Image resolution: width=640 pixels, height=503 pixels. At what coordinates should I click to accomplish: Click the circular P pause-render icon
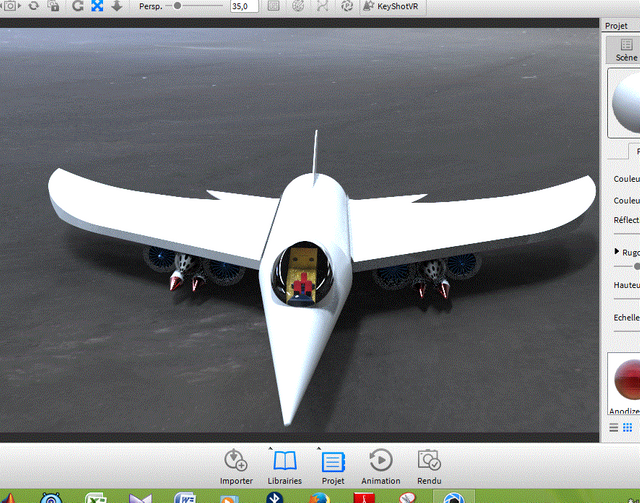347,6
